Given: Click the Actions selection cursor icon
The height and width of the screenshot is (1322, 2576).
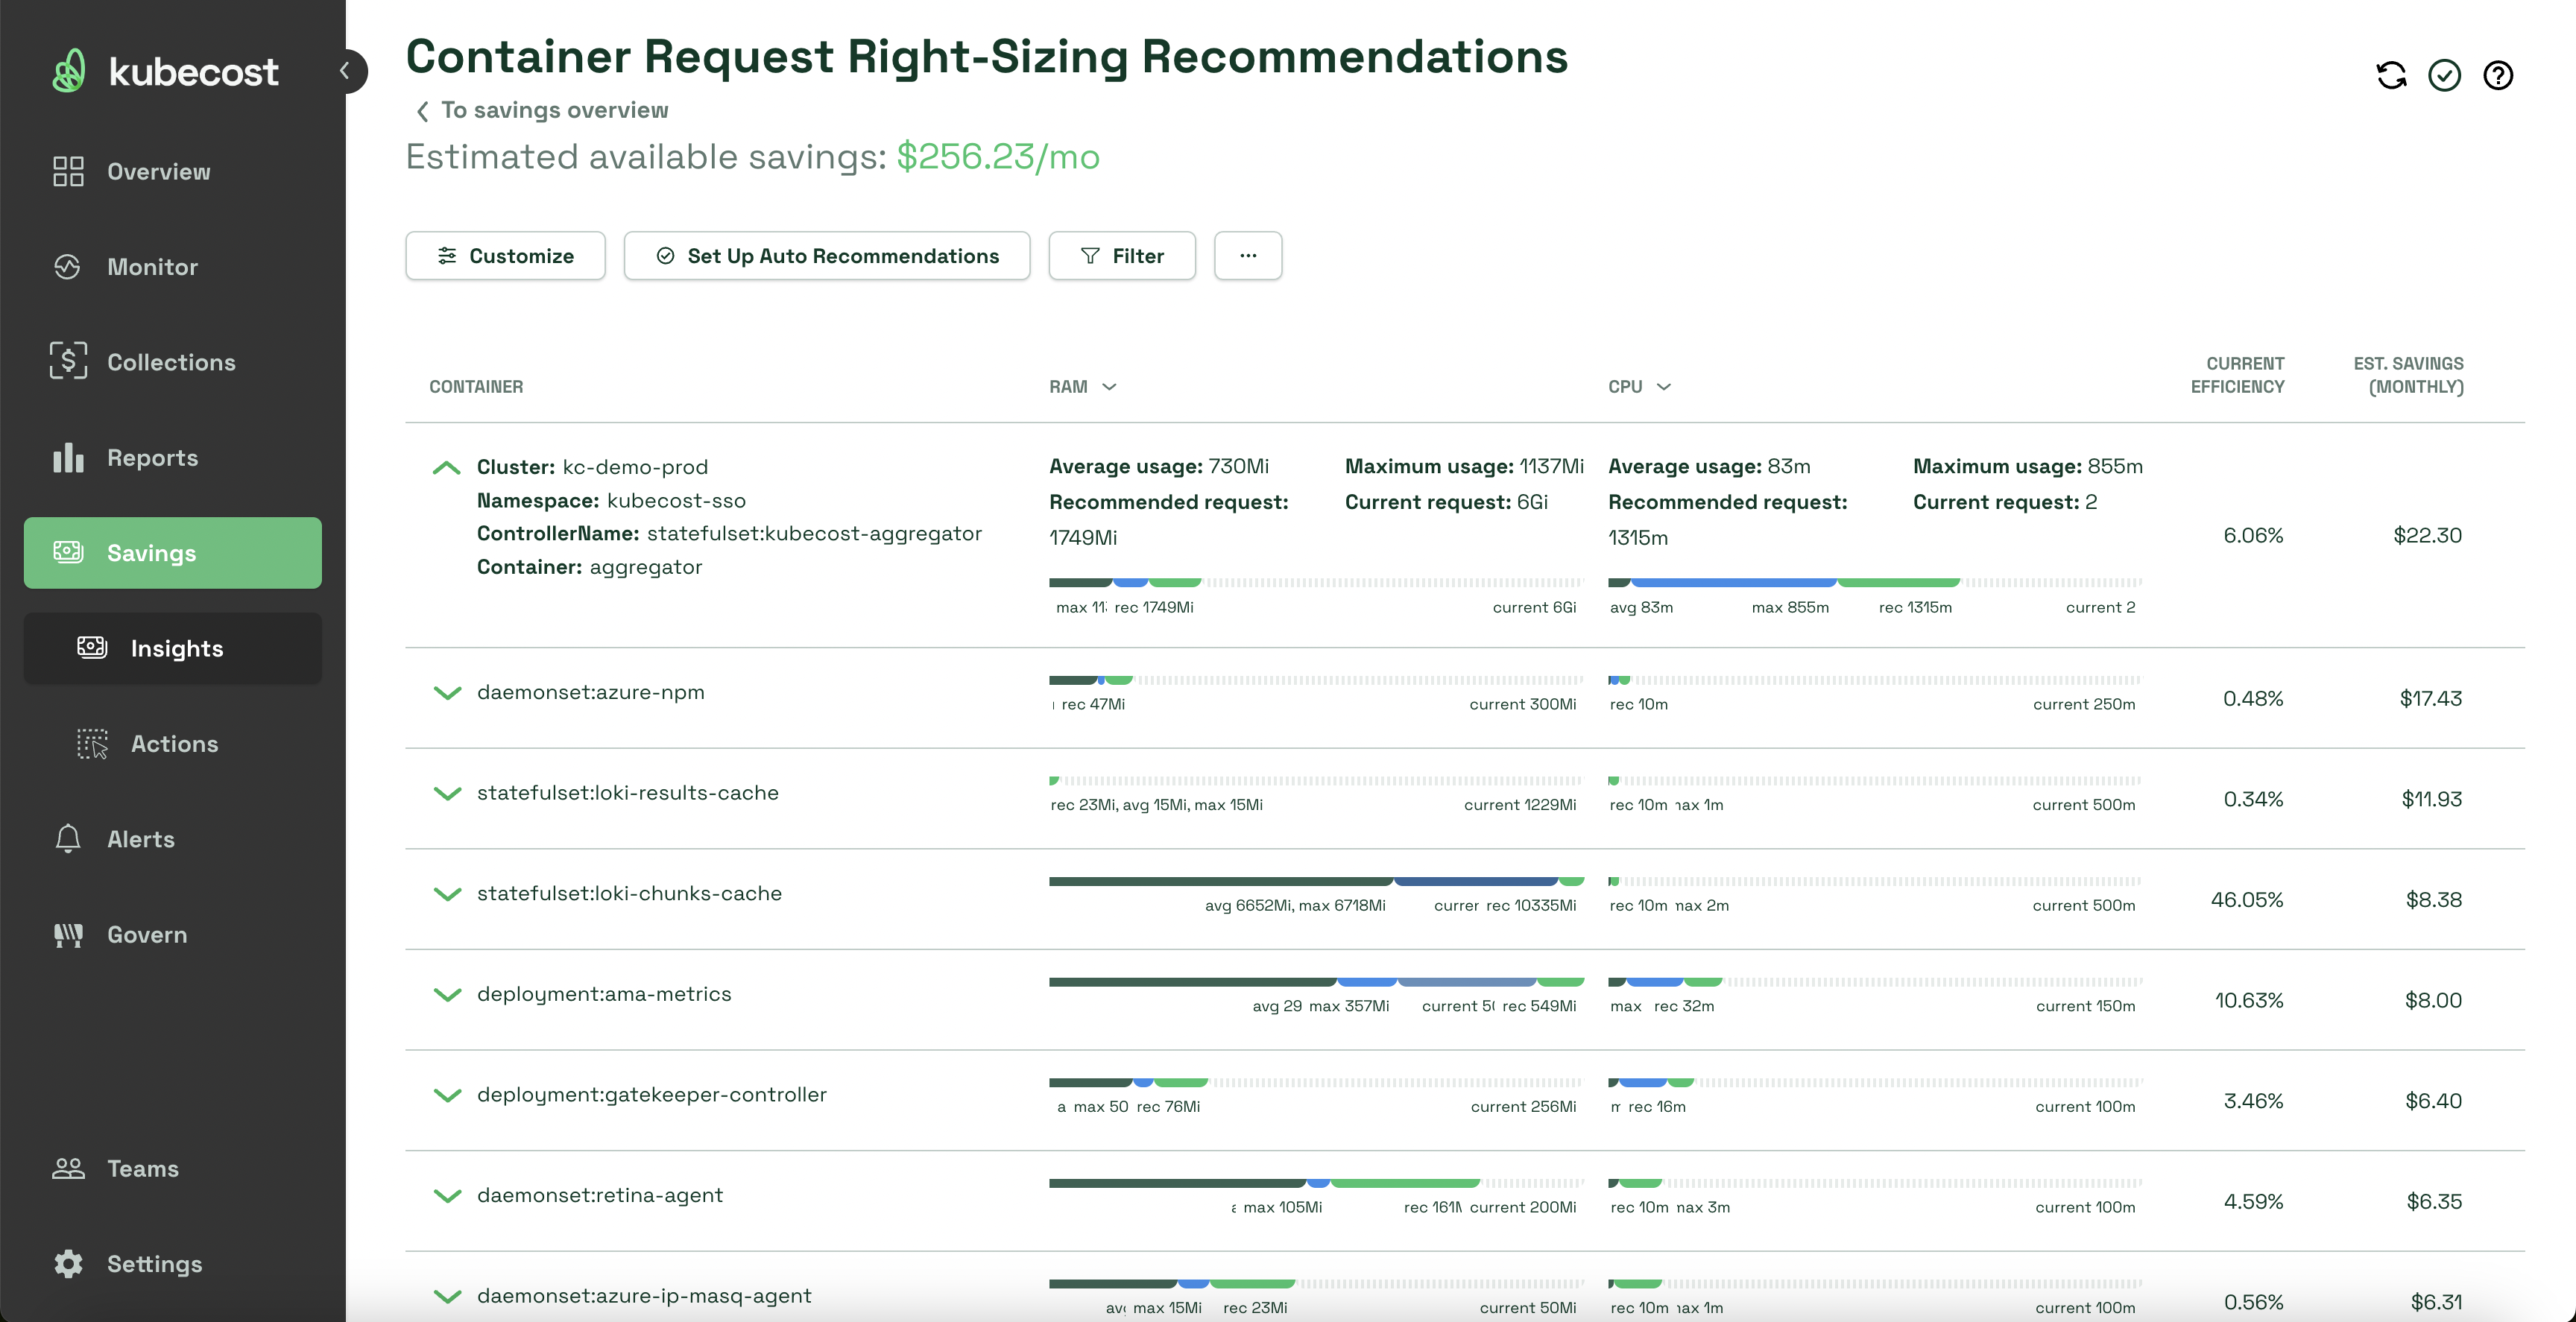Looking at the screenshot, I should point(92,743).
